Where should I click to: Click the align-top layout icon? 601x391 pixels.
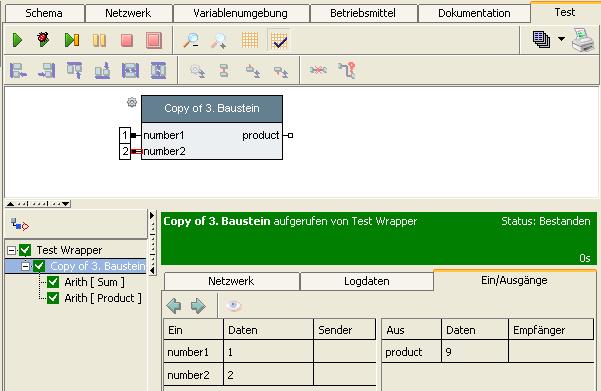pyautogui.click(x=74, y=71)
